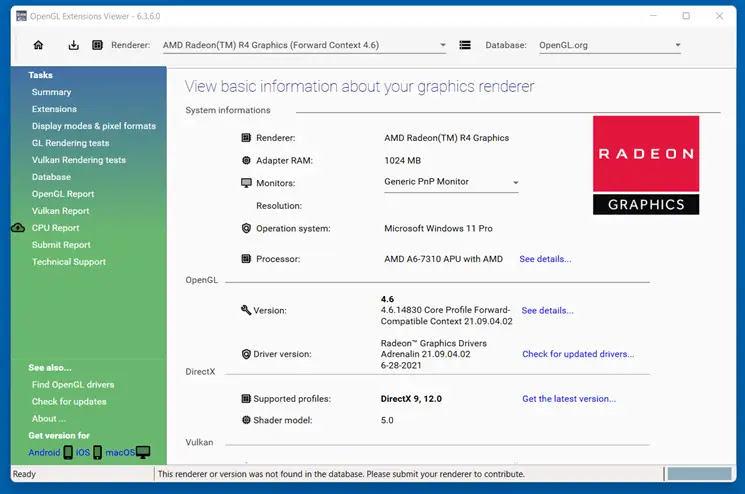Click the macOS version link

[120, 452]
